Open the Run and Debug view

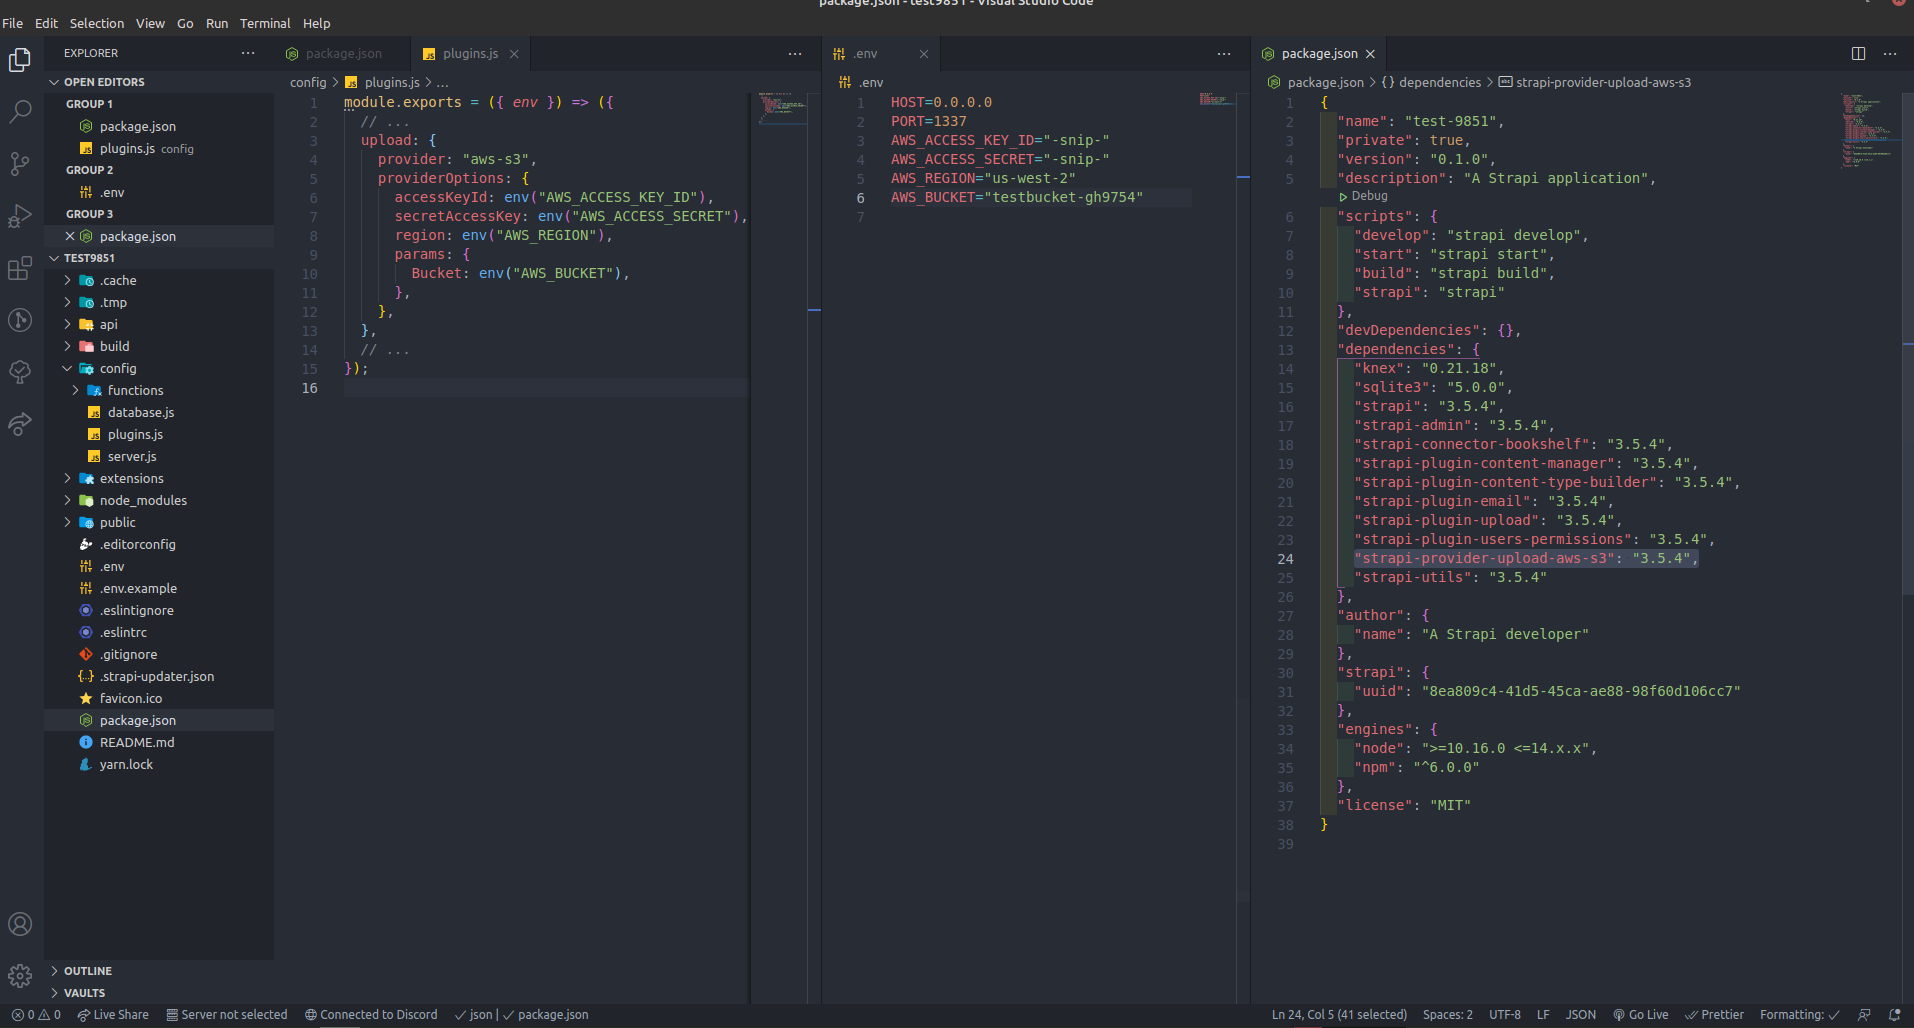click(21, 215)
